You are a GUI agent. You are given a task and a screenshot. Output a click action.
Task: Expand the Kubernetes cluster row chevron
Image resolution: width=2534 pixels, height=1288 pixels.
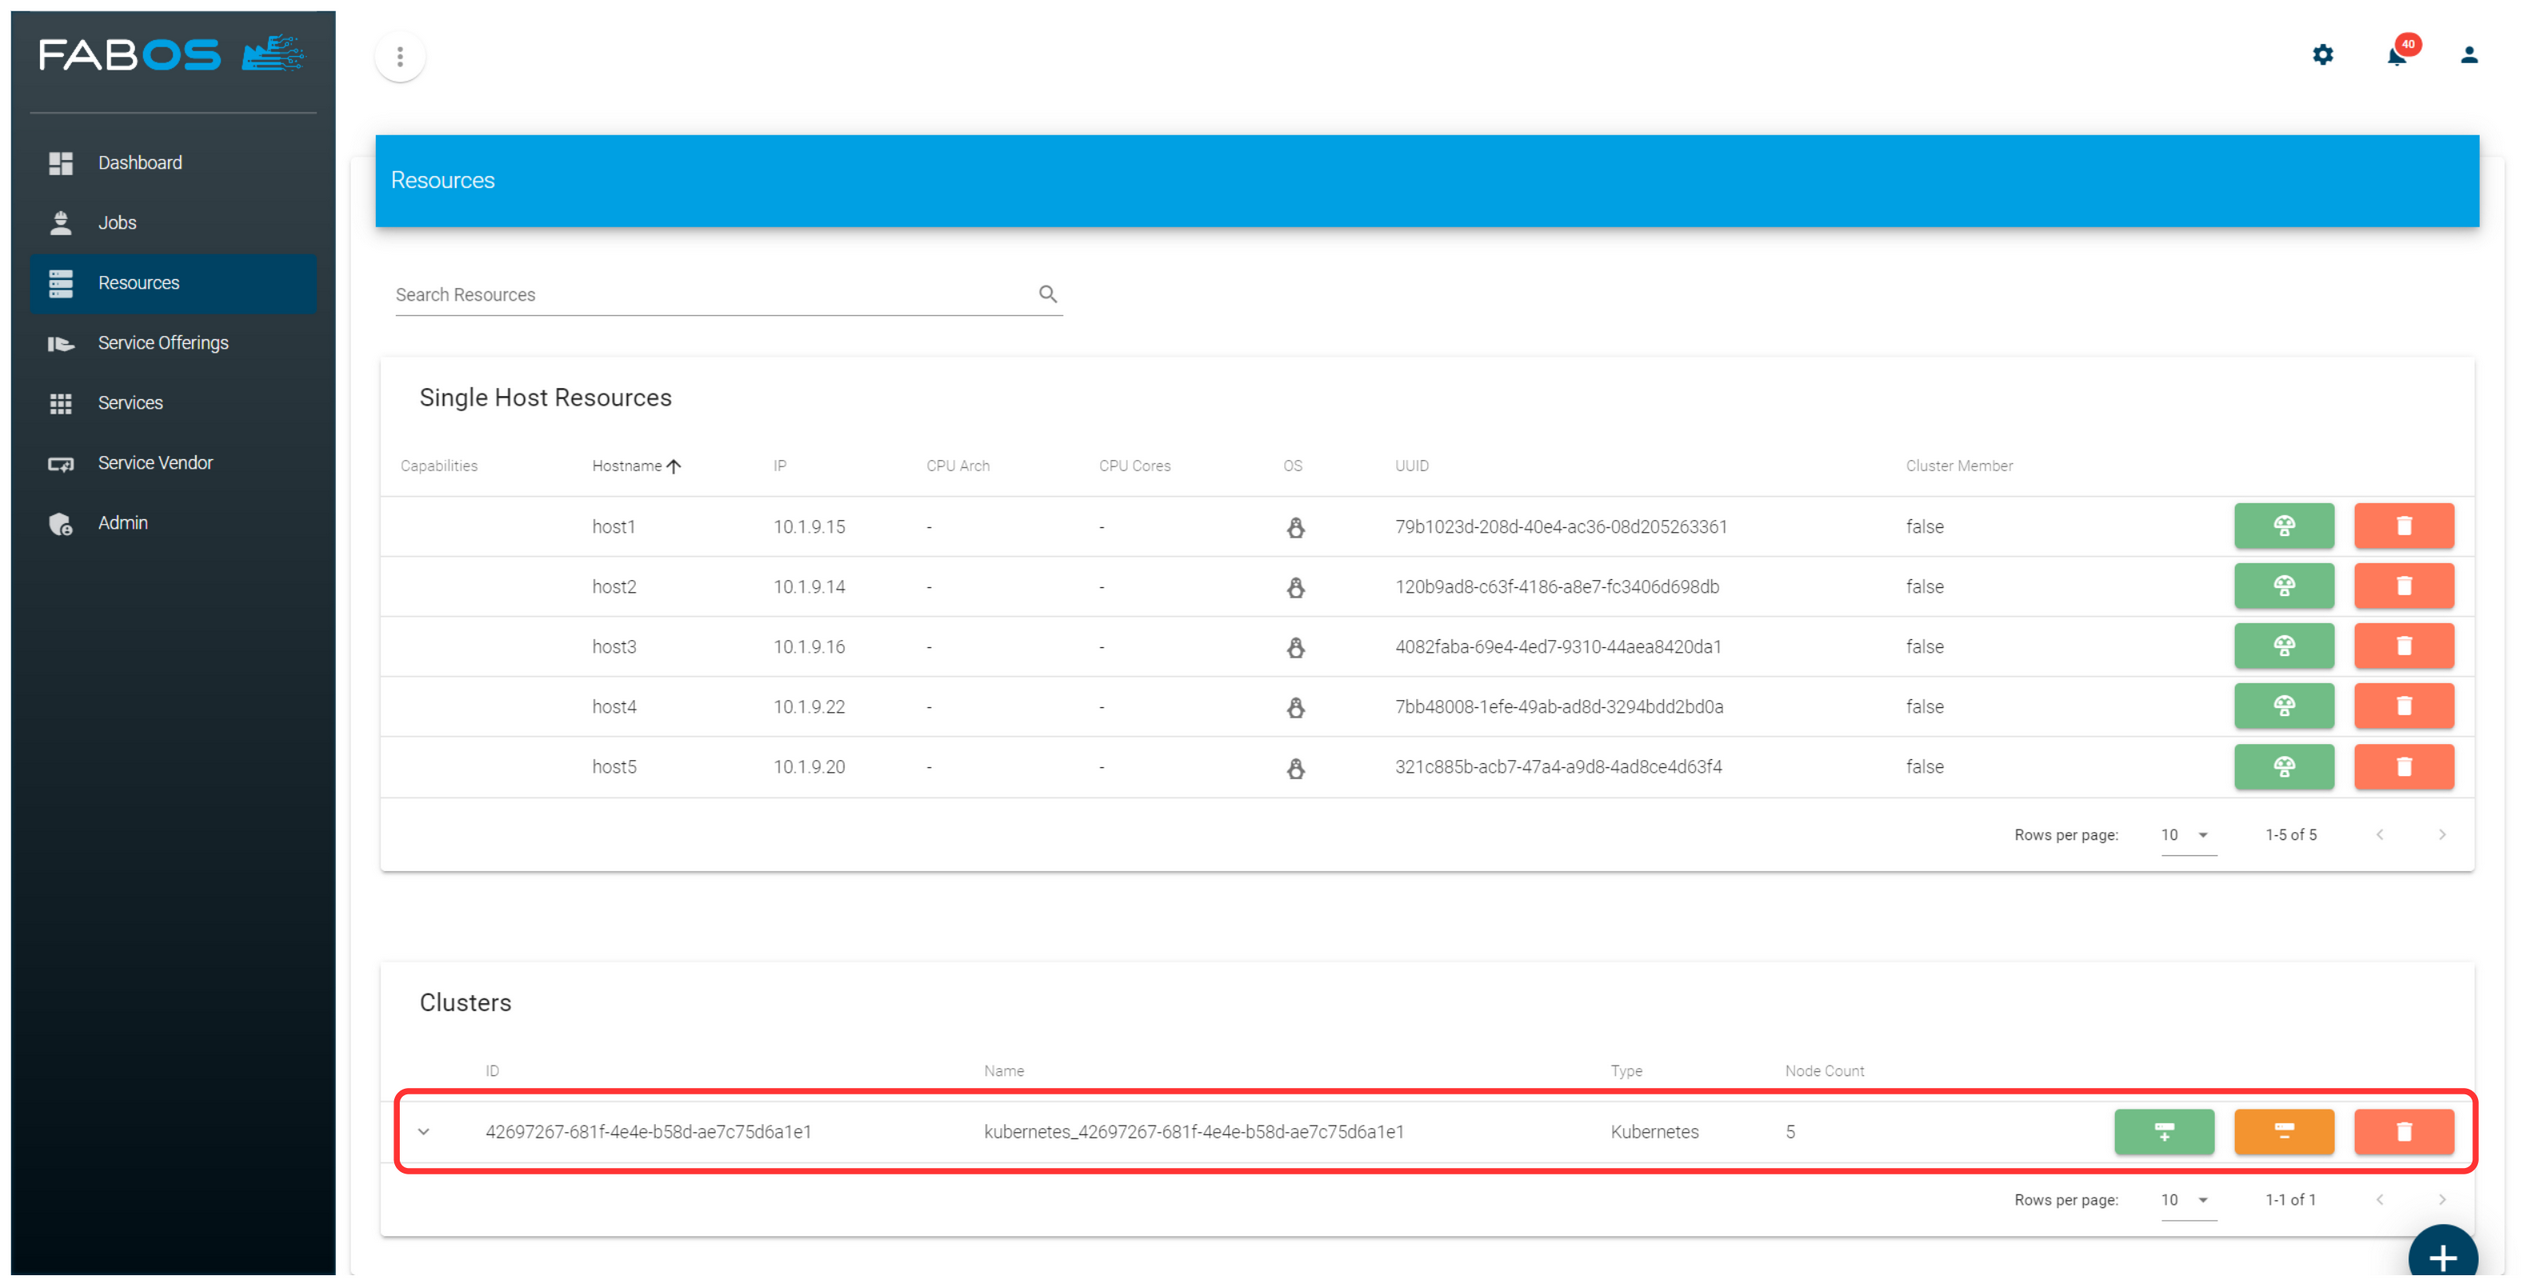coord(426,1131)
